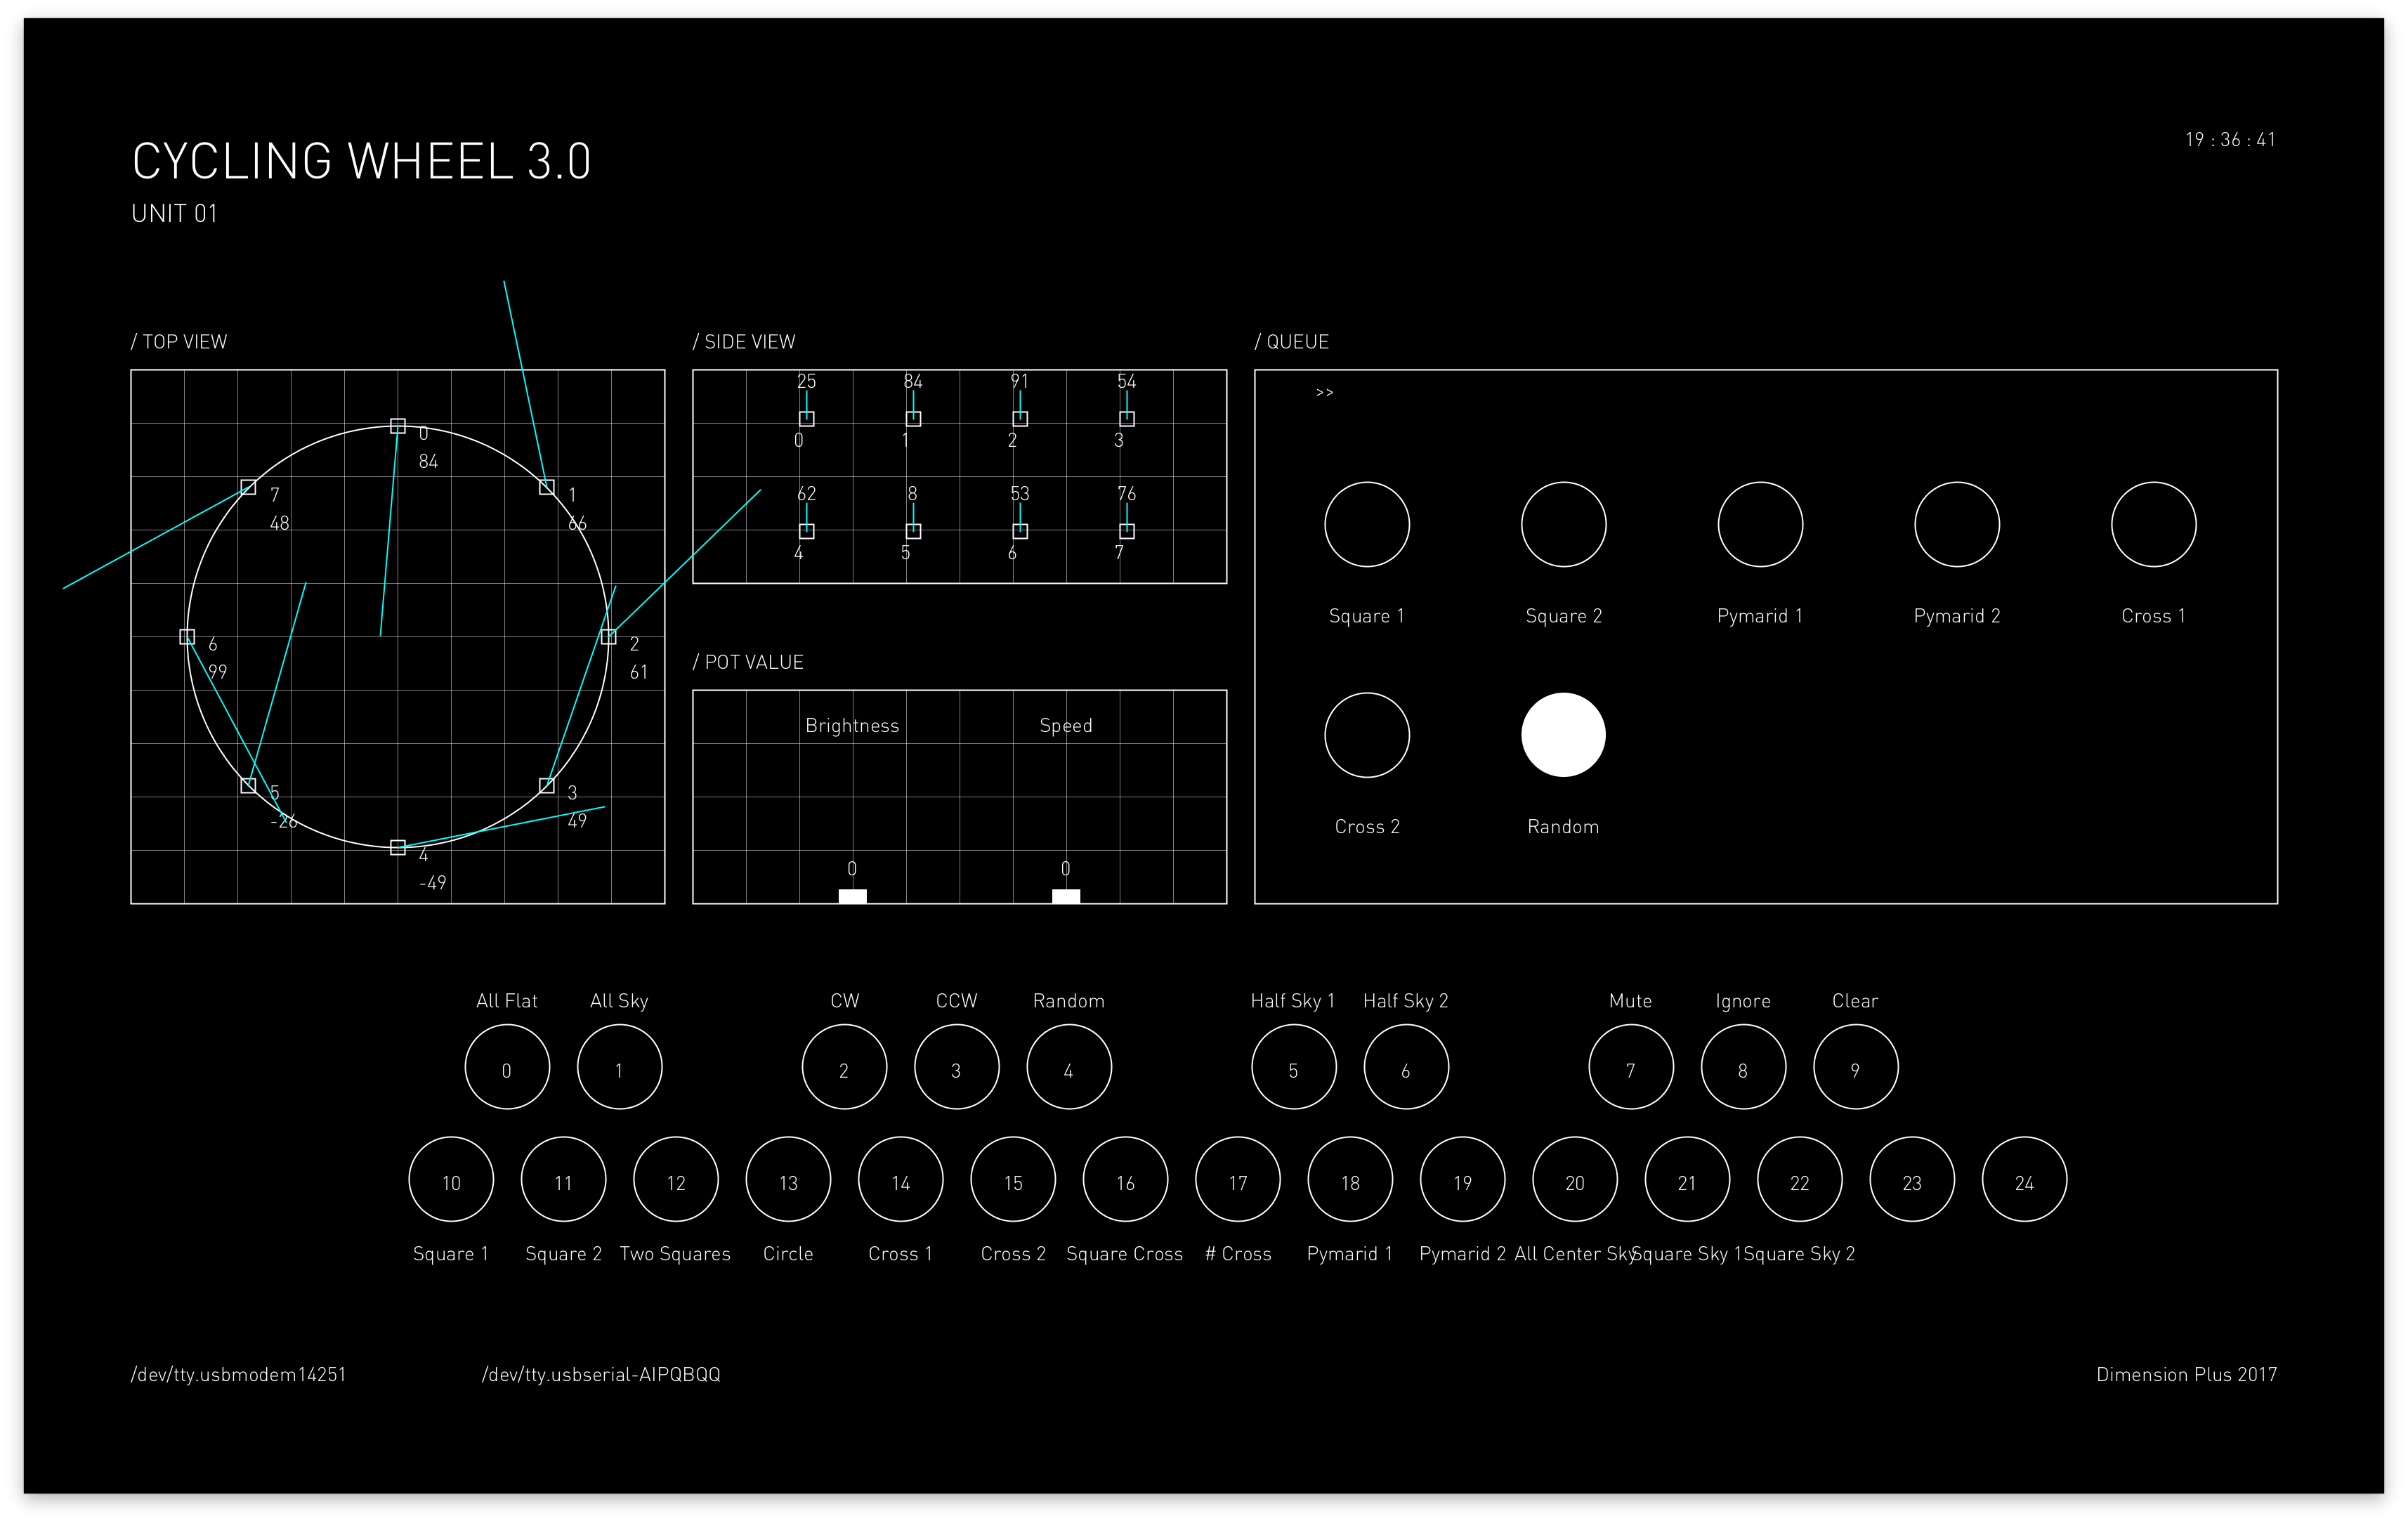Click the Speed pot slider handle

click(1066, 896)
